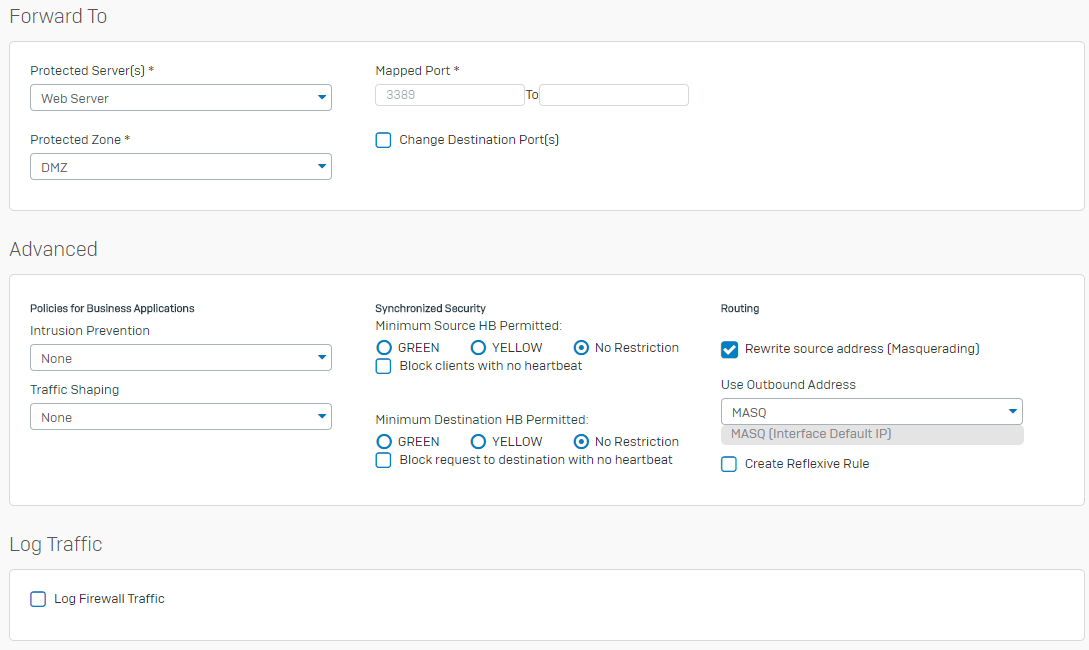Select GREEN for Minimum Destination HB
Viewport: 1089px width, 650px height.
click(x=384, y=442)
